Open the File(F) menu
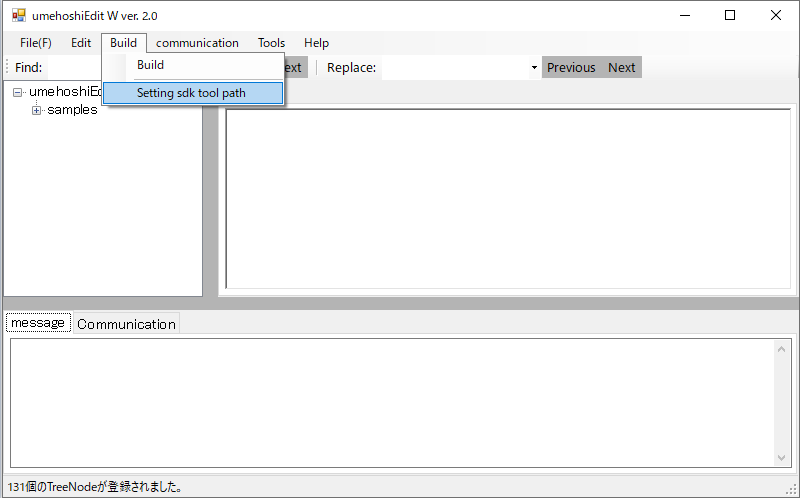Viewport: 800px width, 498px height. tap(35, 43)
